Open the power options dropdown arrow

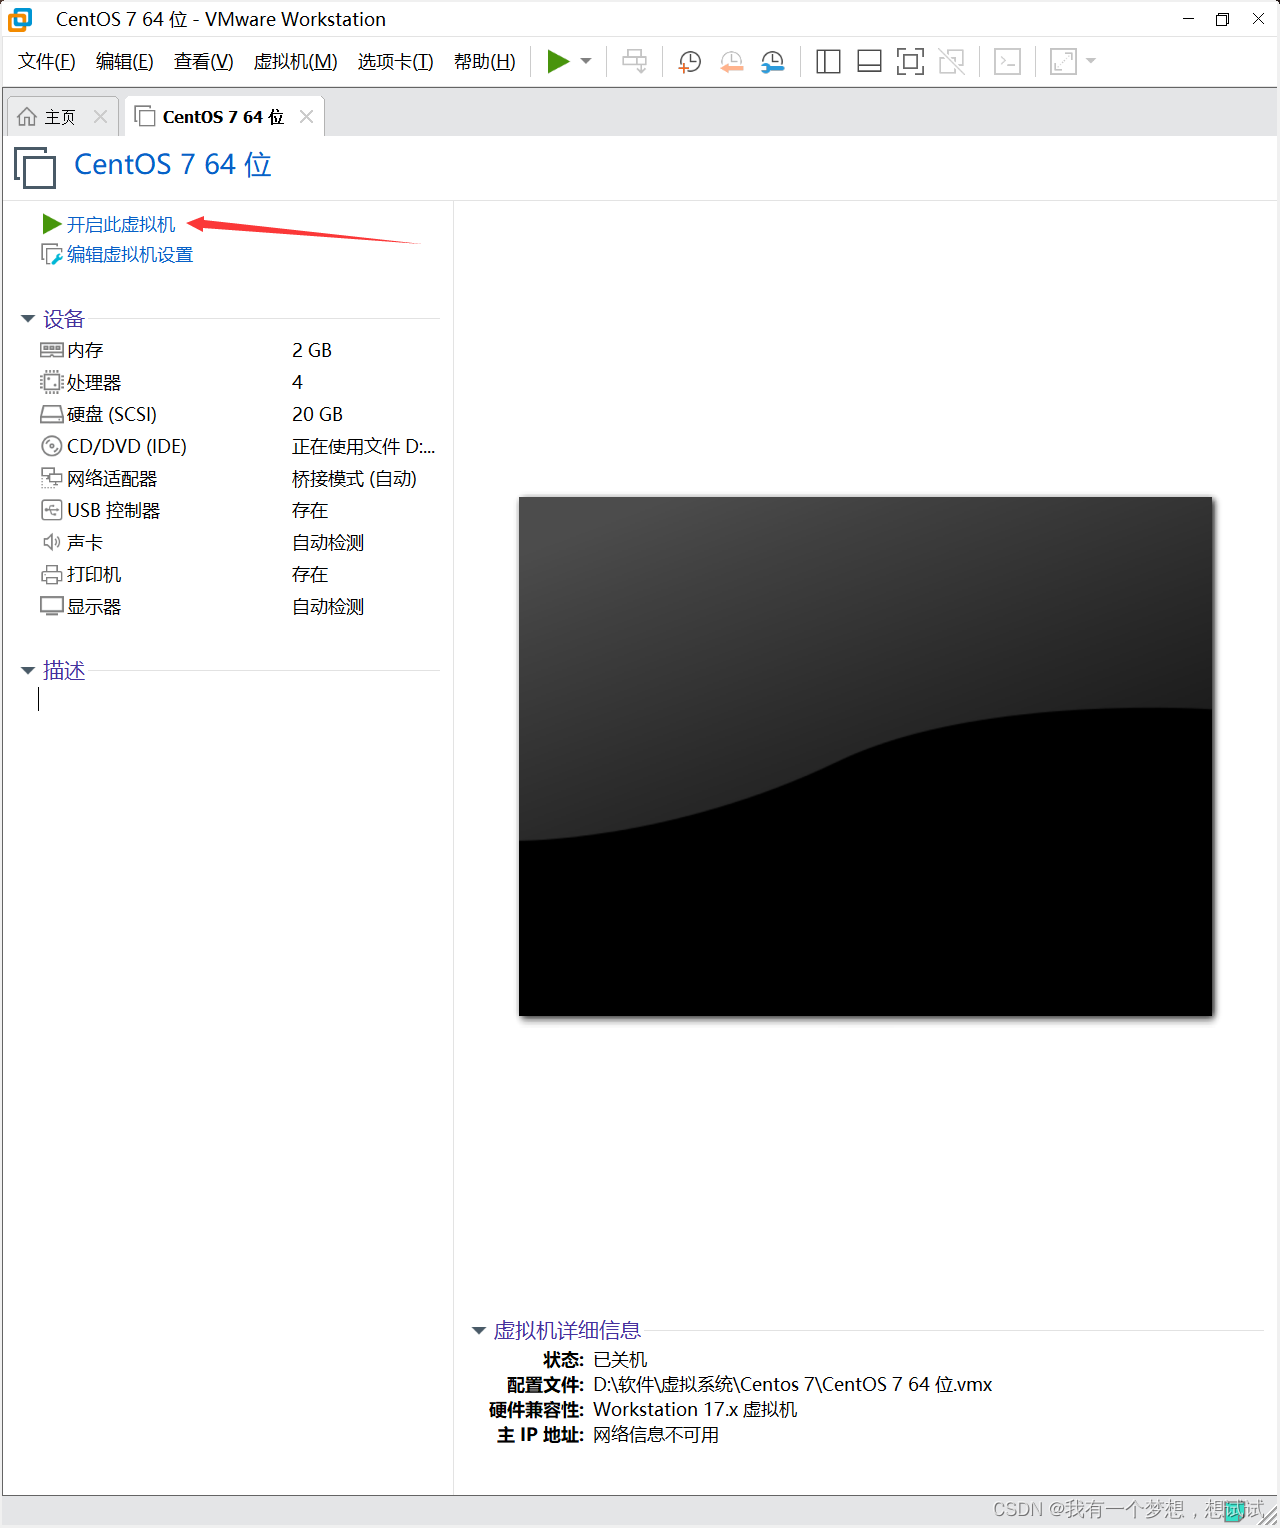(x=586, y=62)
